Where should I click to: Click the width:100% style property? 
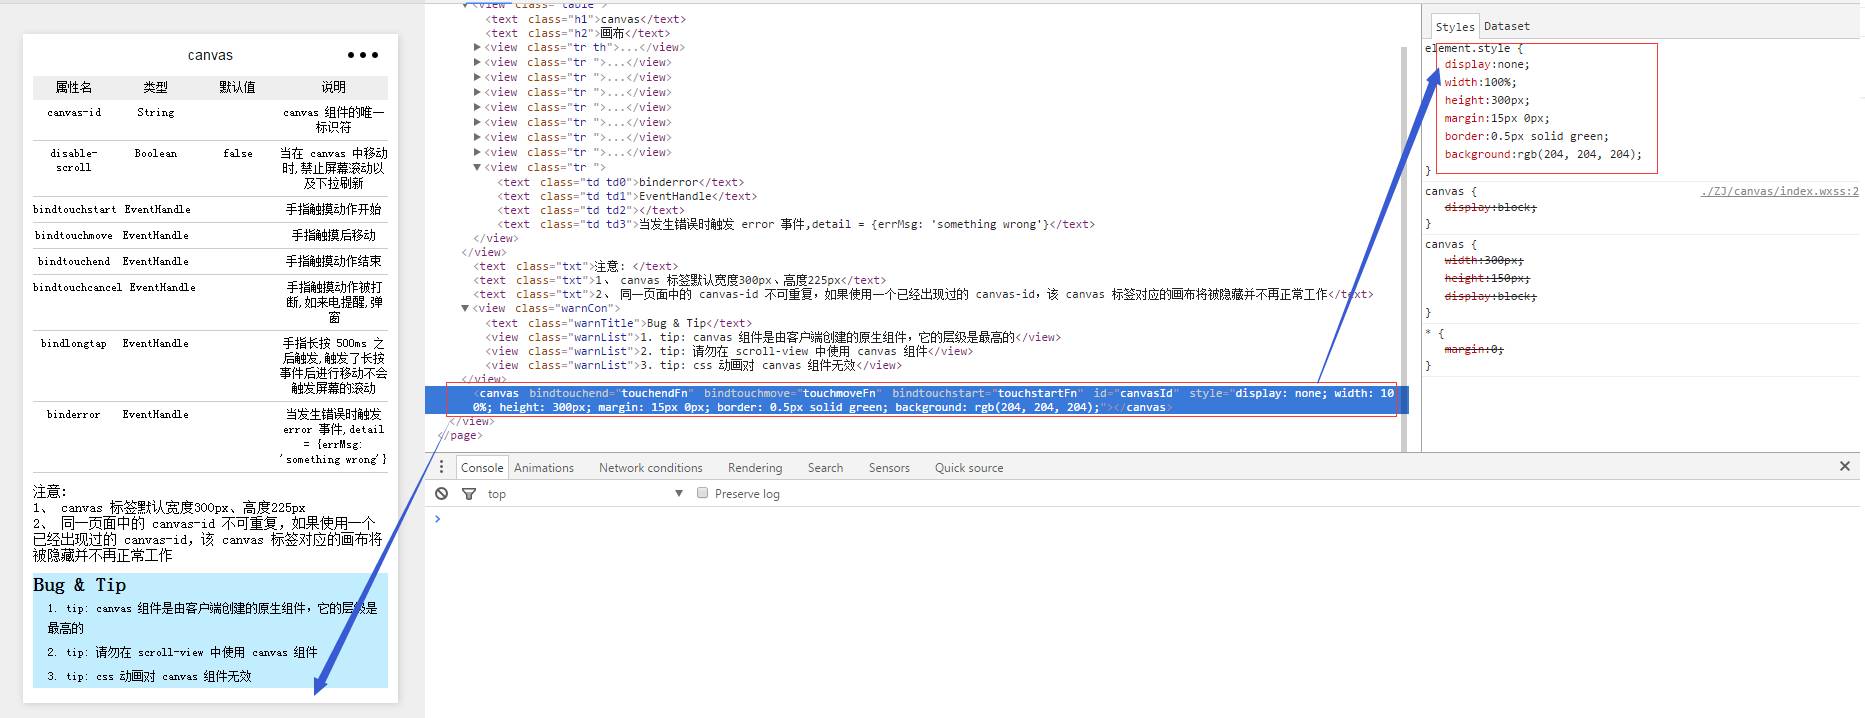click(1480, 82)
